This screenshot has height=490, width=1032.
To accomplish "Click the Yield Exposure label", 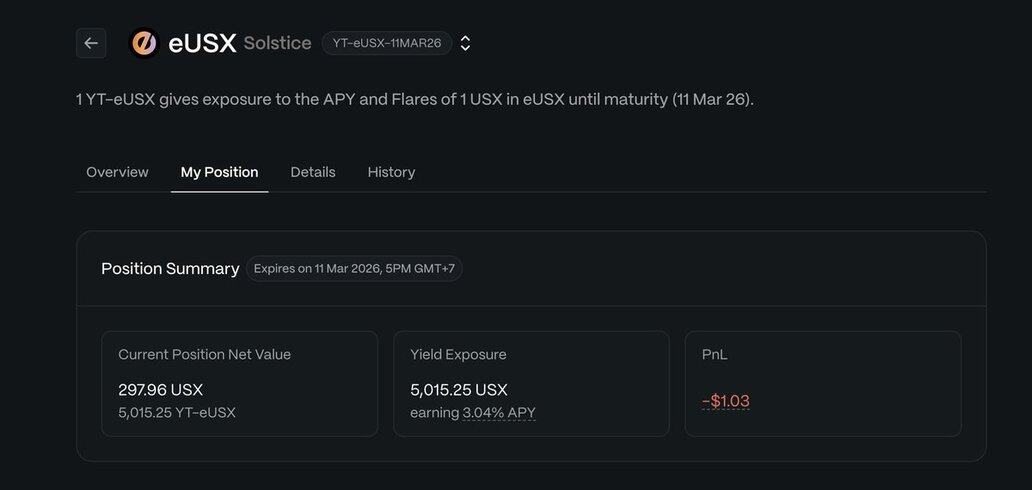I will click(458, 354).
